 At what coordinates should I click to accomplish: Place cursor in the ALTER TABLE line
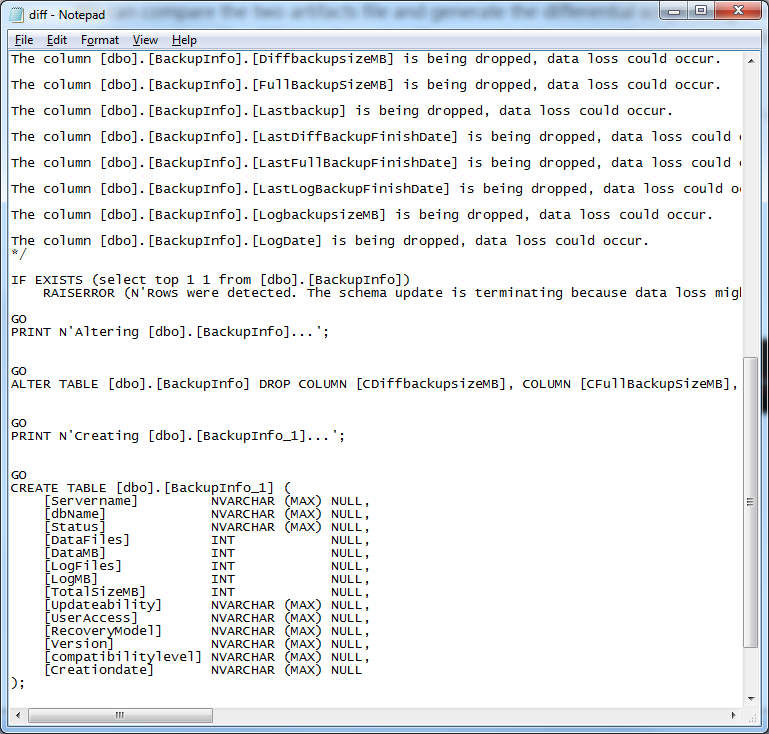pyautogui.click(x=200, y=384)
